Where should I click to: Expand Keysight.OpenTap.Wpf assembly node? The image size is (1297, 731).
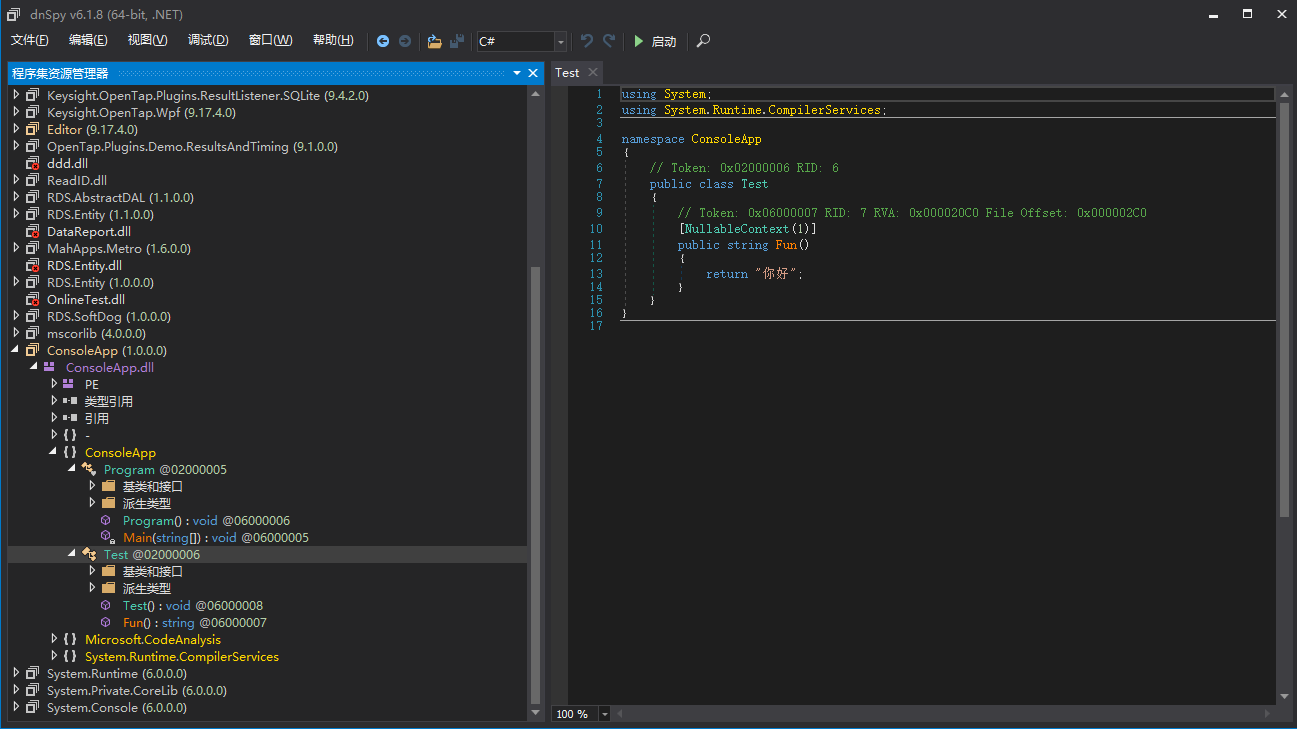[16, 112]
